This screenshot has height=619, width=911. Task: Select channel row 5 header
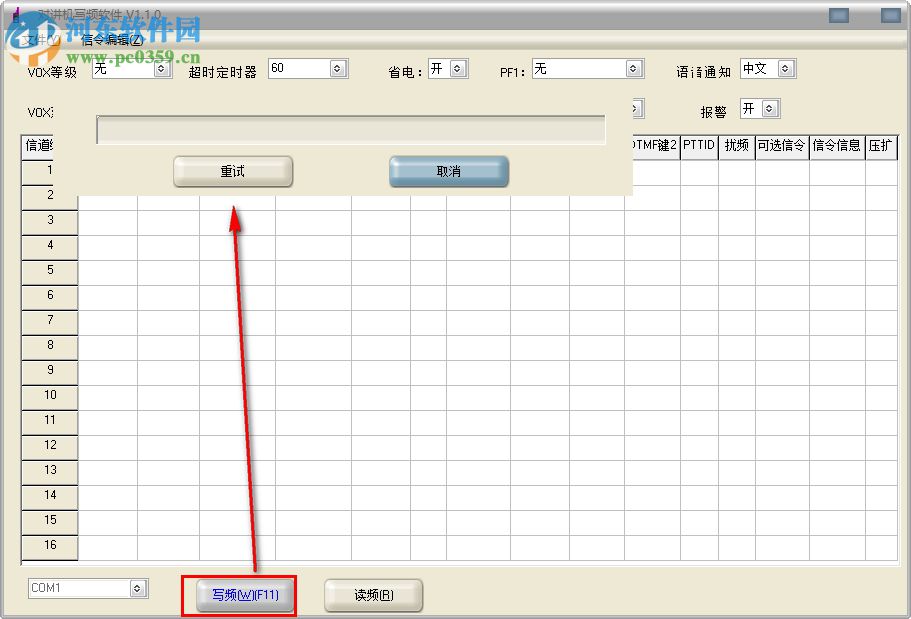50,272
